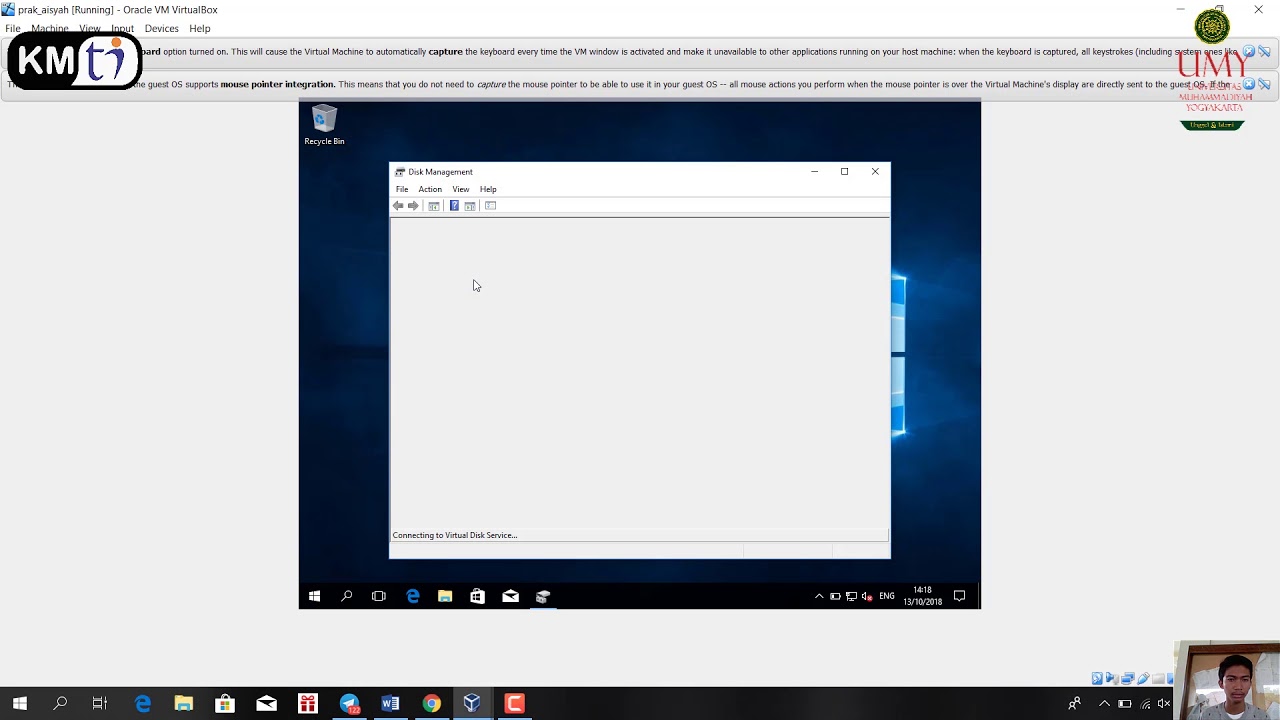Viewport: 1280px width, 720px height.
Task: Click VirtualBox USB status icon
Action: click(x=1143, y=678)
